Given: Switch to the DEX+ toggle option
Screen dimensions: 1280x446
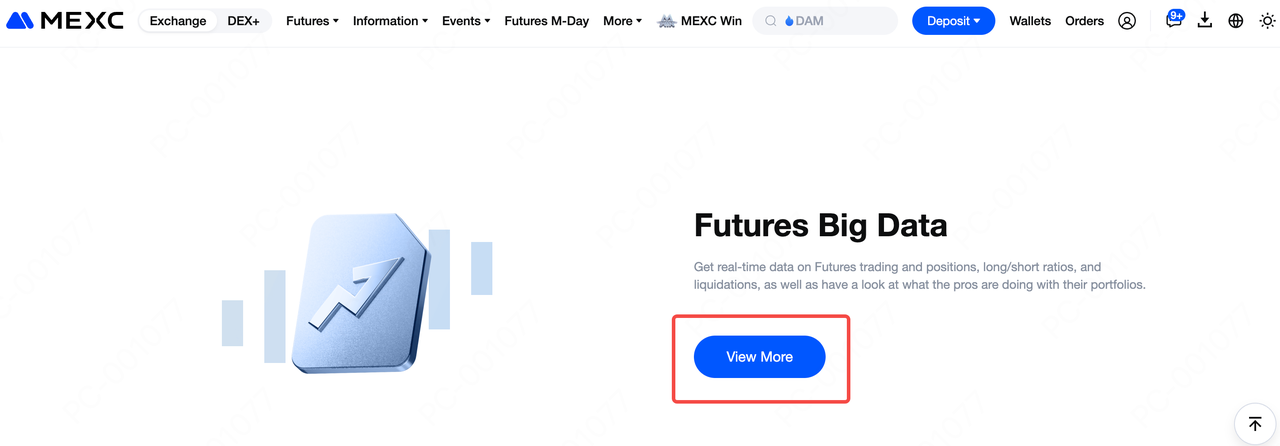Looking at the screenshot, I should [243, 21].
